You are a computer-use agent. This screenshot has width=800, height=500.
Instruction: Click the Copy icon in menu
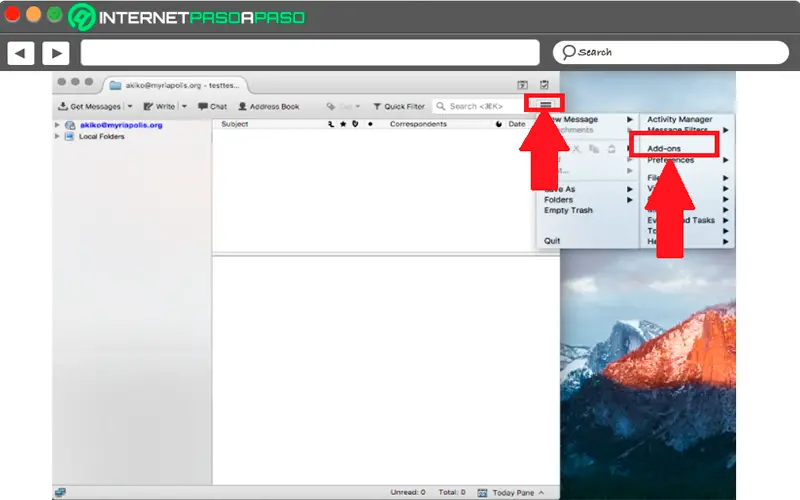click(x=594, y=149)
